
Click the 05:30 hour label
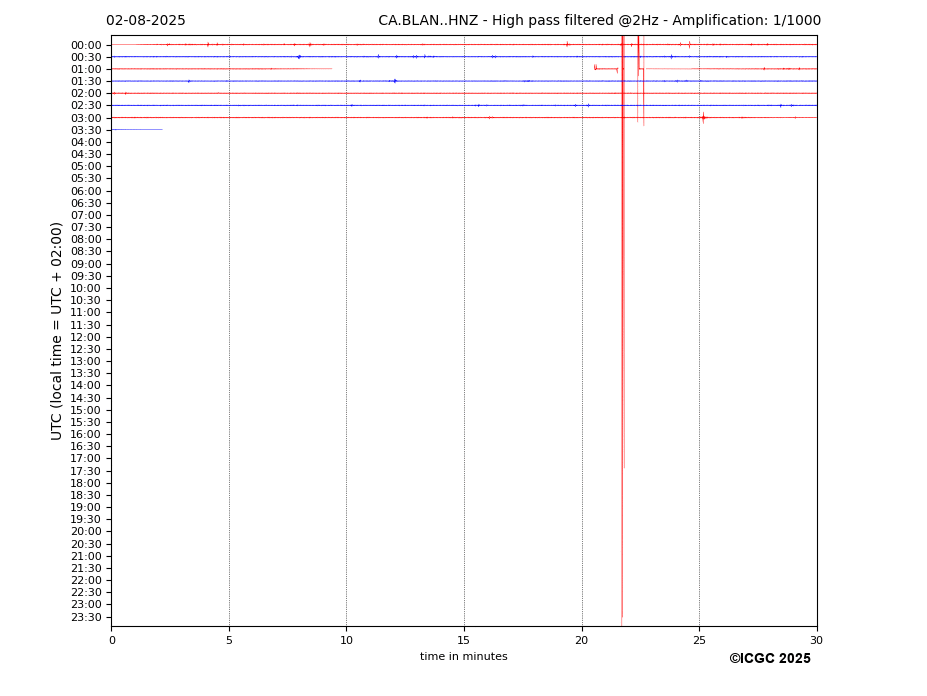(86, 179)
